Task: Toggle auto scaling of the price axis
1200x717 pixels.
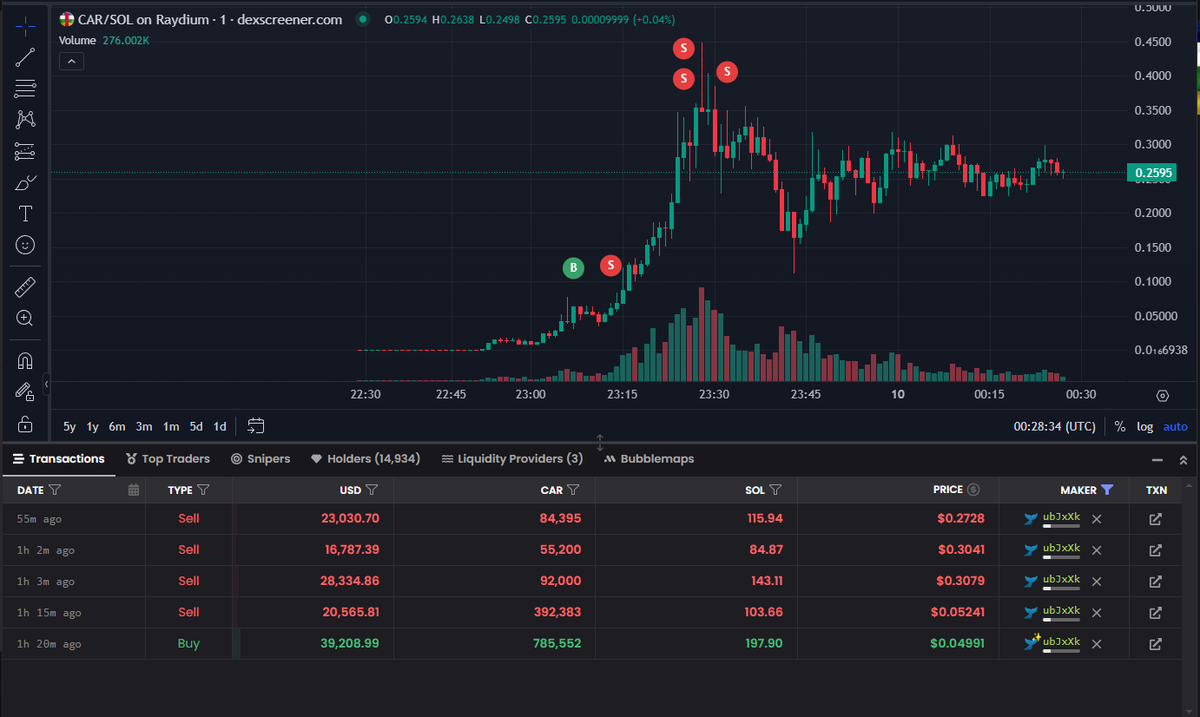Action: click(x=1175, y=426)
